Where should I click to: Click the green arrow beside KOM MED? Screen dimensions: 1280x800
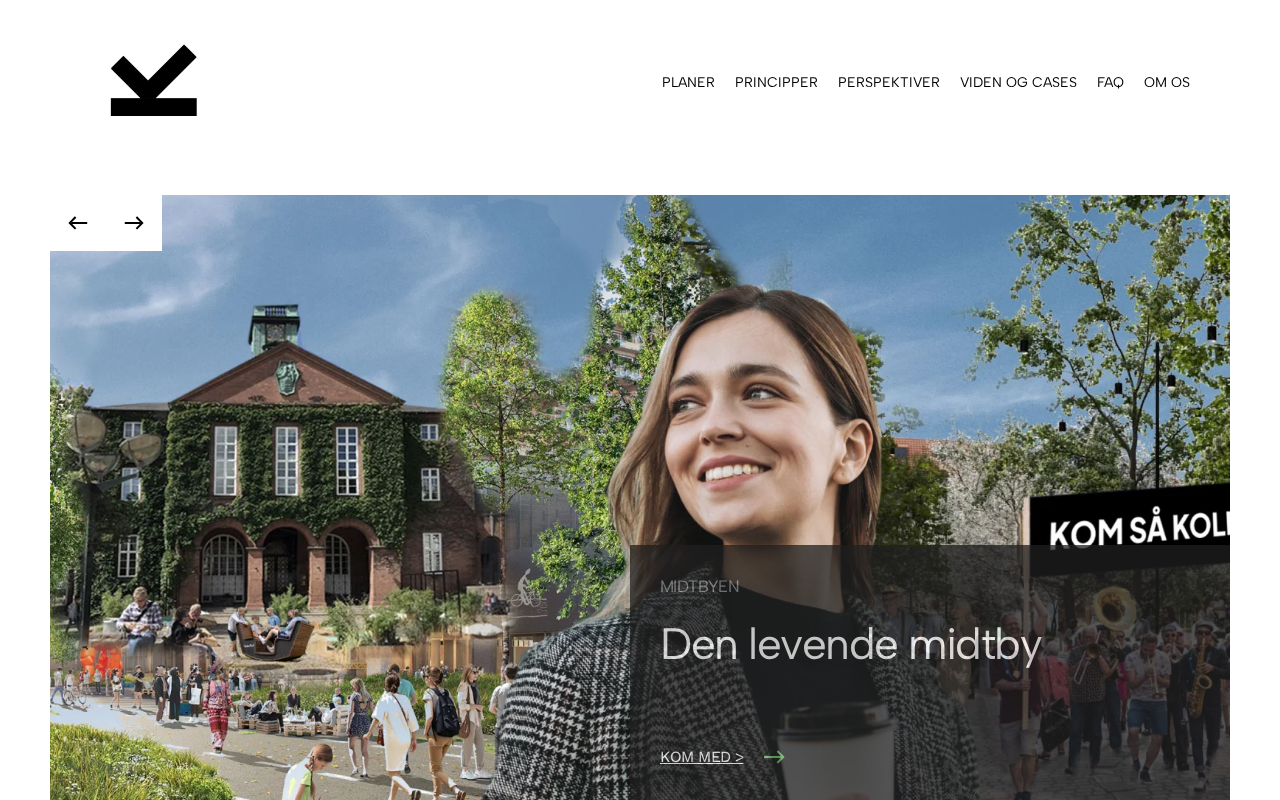774,757
